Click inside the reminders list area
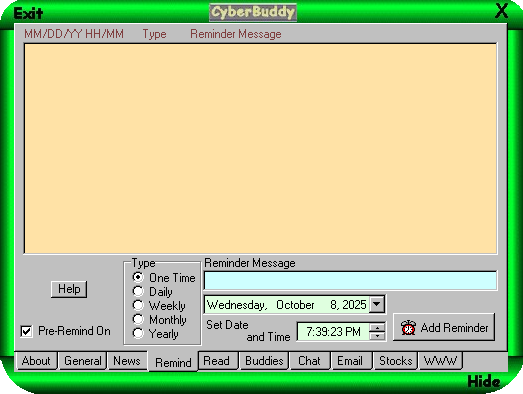Image resolution: width=523 pixels, height=394 pixels. click(x=260, y=149)
